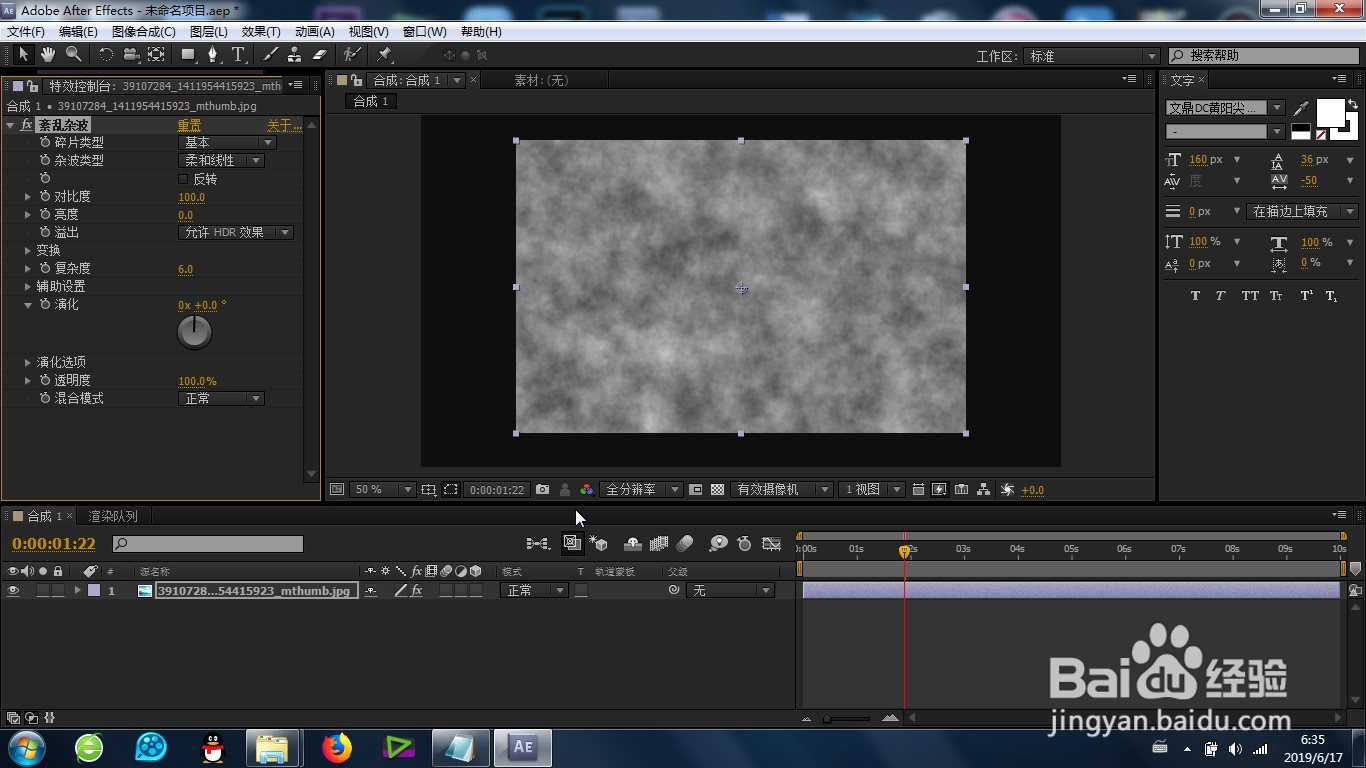Toggle stopwatch for 对比度
The height and width of the screenshot is (768, 1366).
(x=45, y=197)
